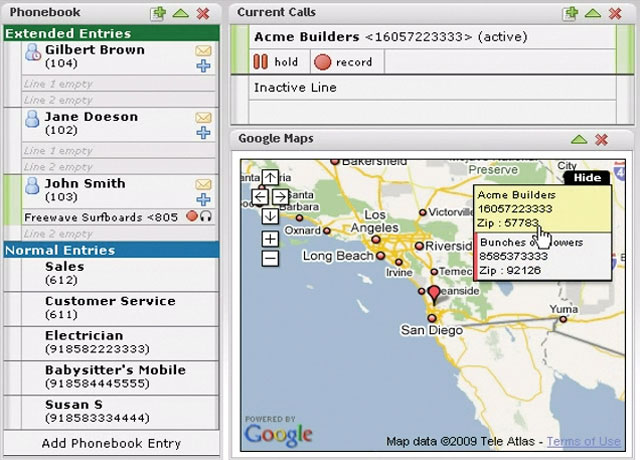Collapse the Current Calls panel
The height and width of the screenshot is (460, 640).
[593, 13]
